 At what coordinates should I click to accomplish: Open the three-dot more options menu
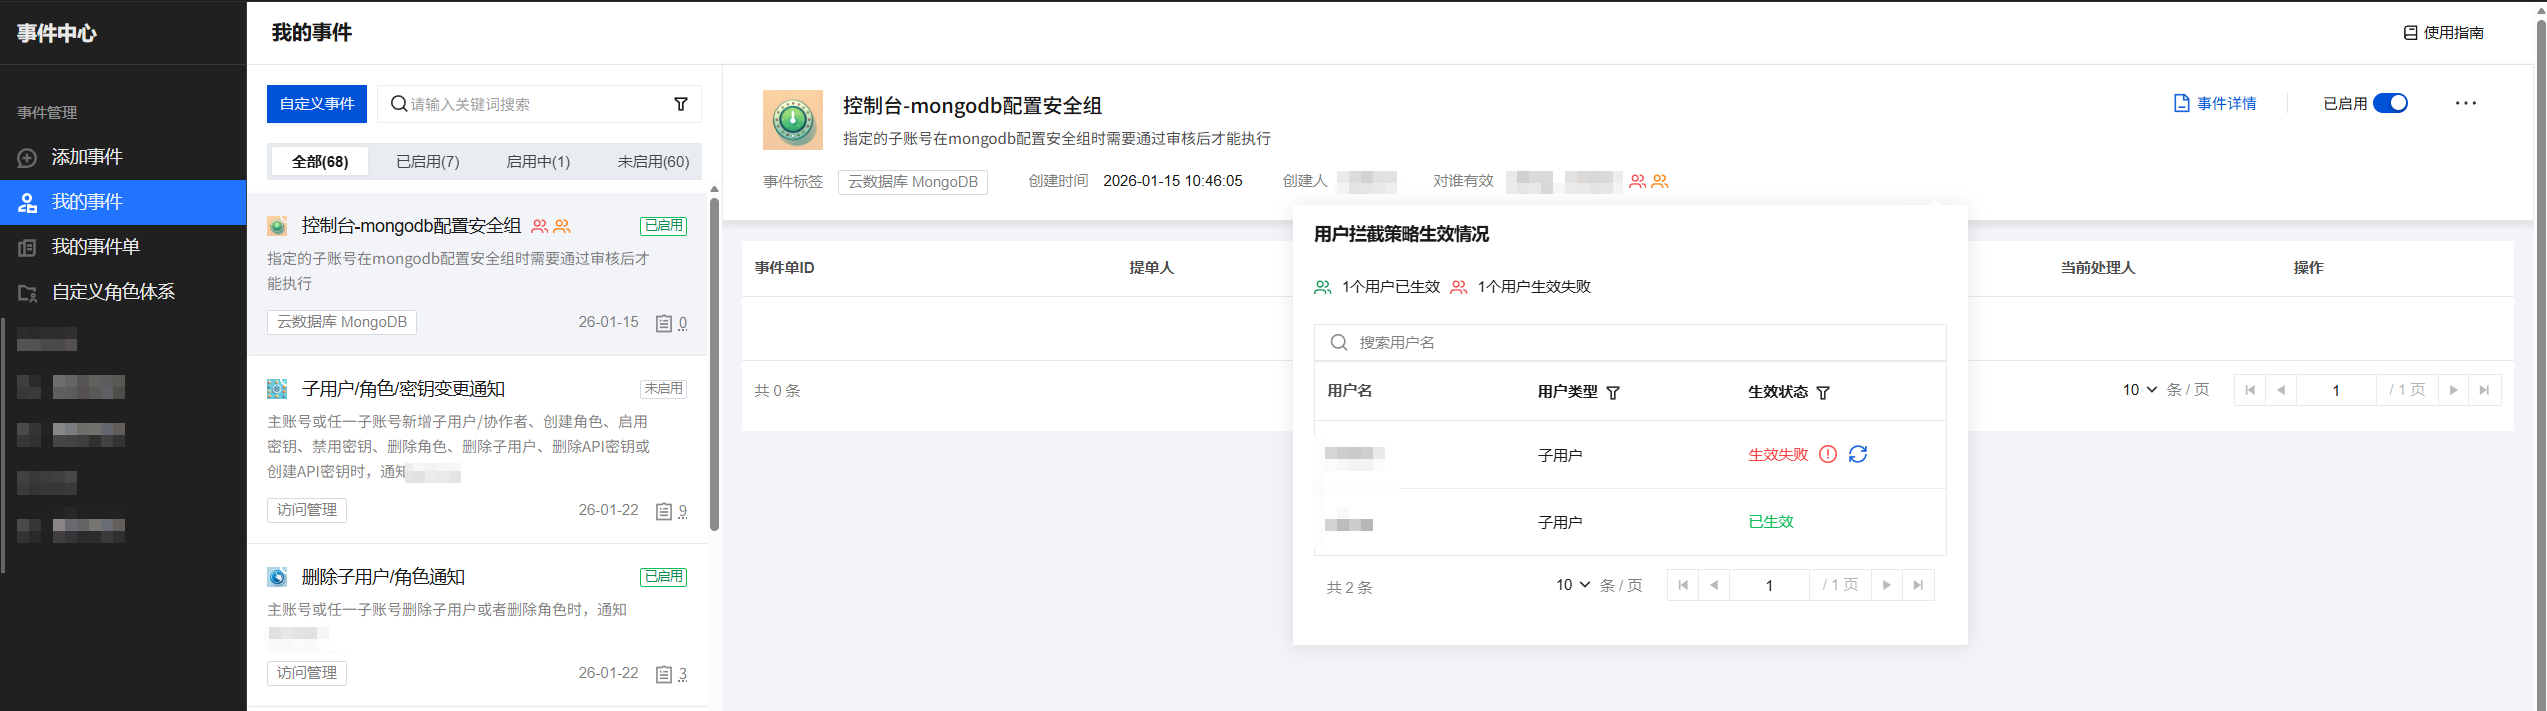[2465, 103]
